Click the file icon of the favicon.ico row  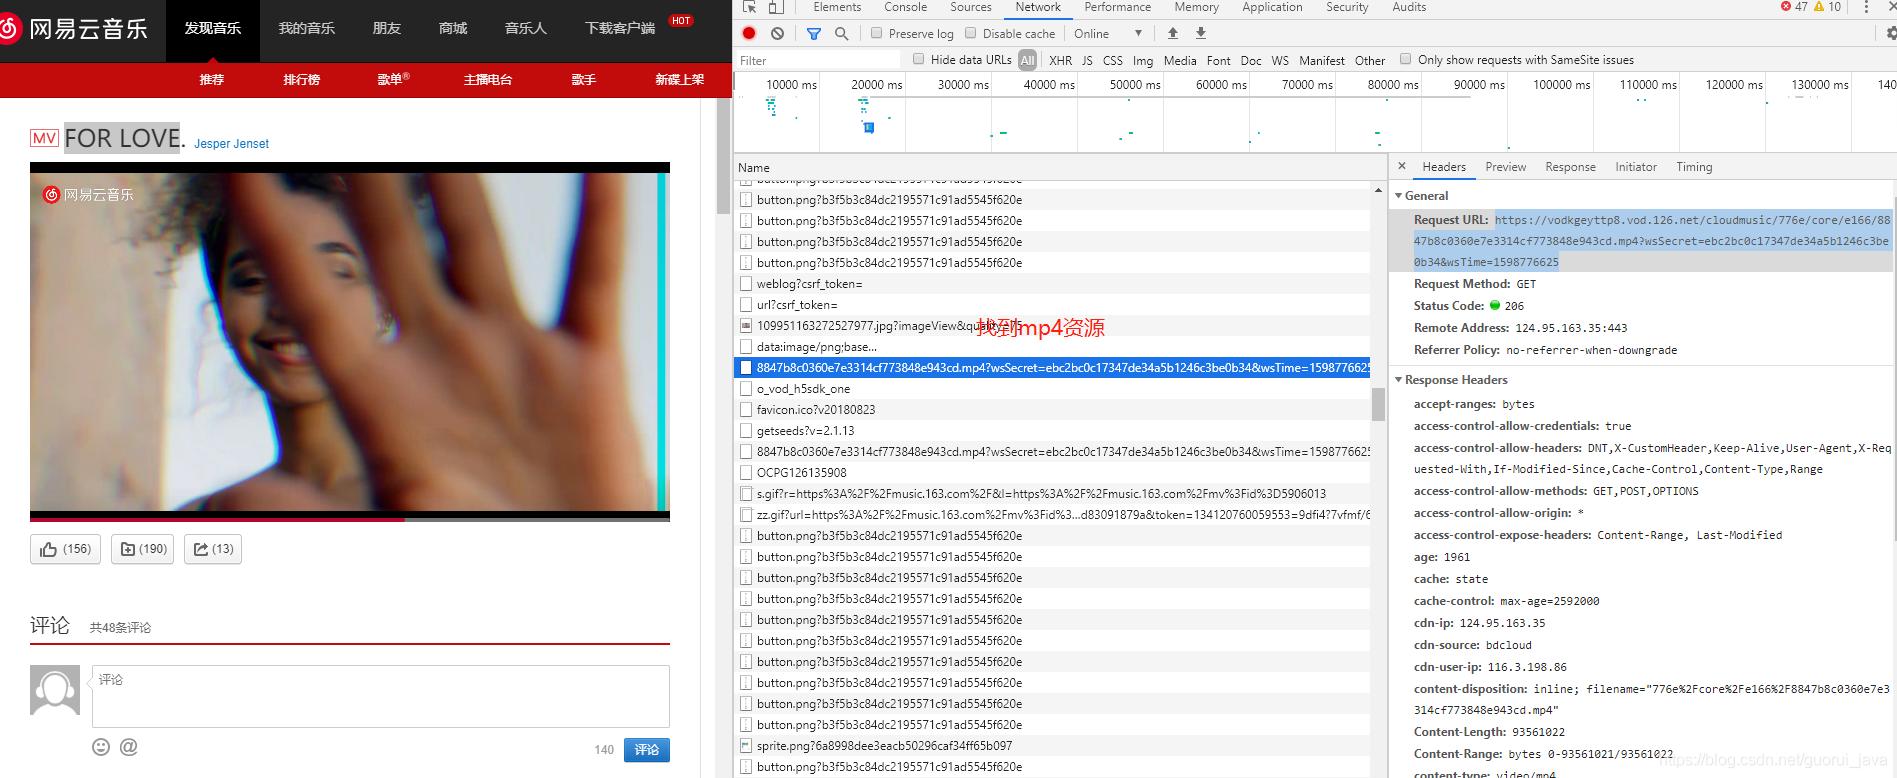[x=746, y=410]
